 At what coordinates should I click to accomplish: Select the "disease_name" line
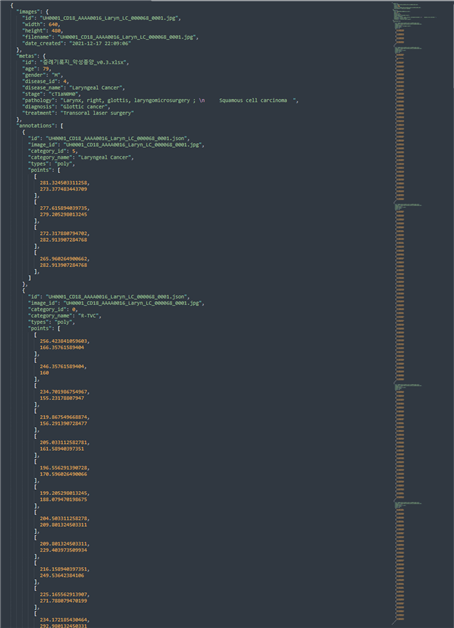[74, 88]
